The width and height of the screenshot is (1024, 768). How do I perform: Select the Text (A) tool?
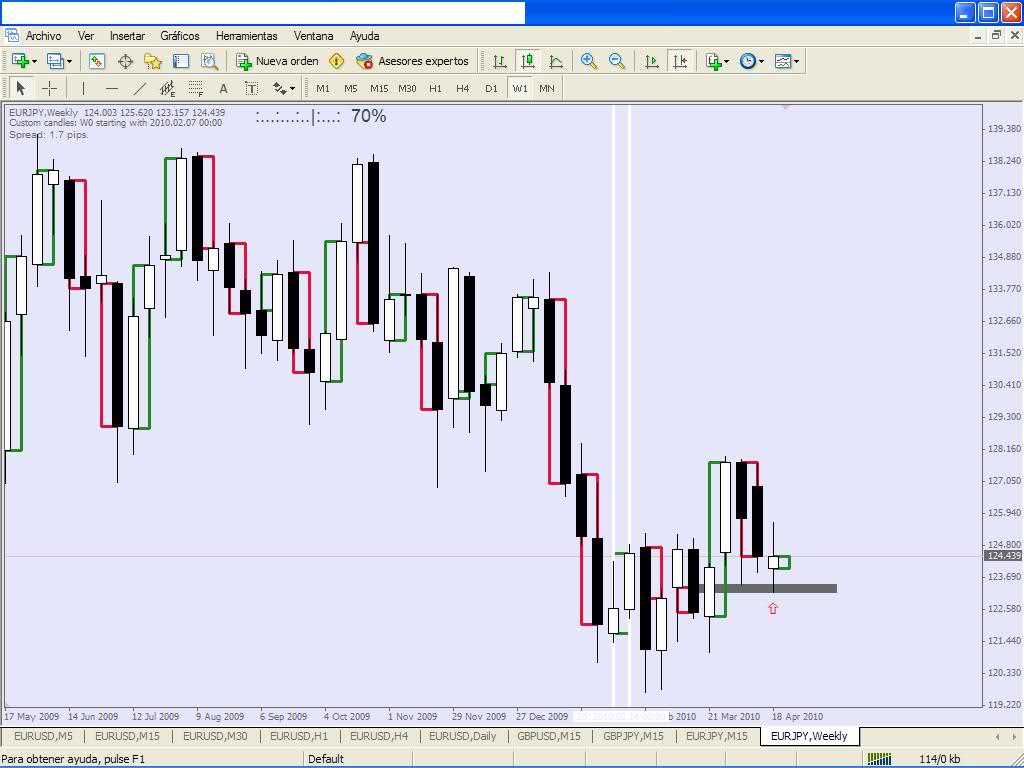[x=223, y=88]
